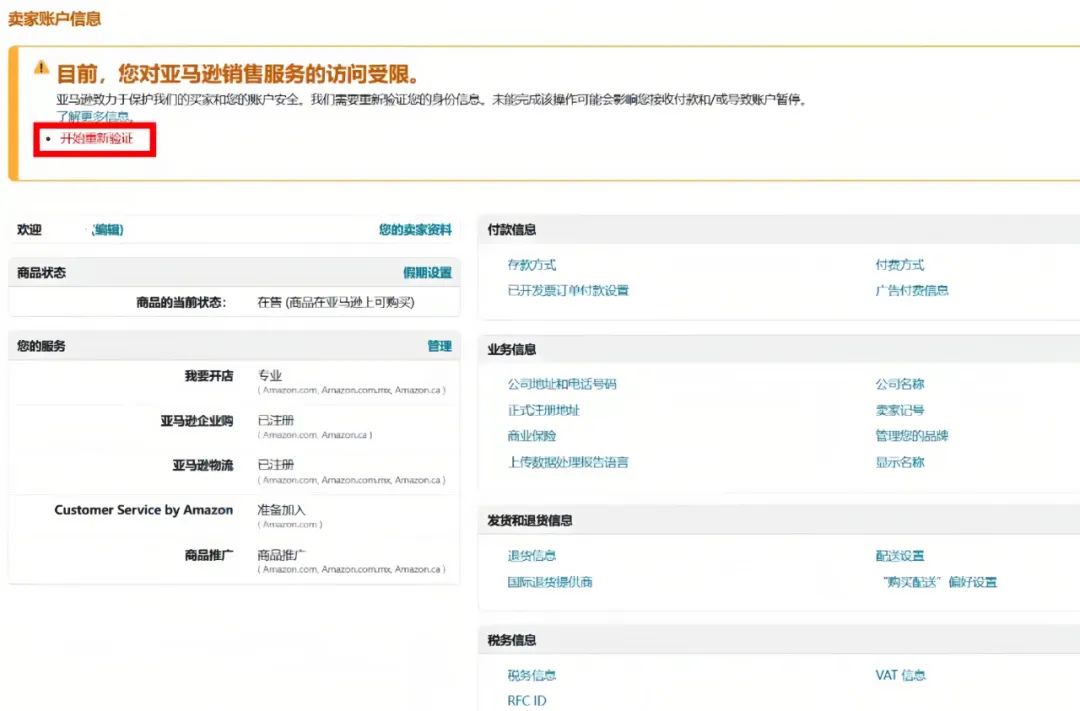Open 已开发票订单付款设置 link
The height and width of the screenshot is (711, 1080).
coord(568,290)
